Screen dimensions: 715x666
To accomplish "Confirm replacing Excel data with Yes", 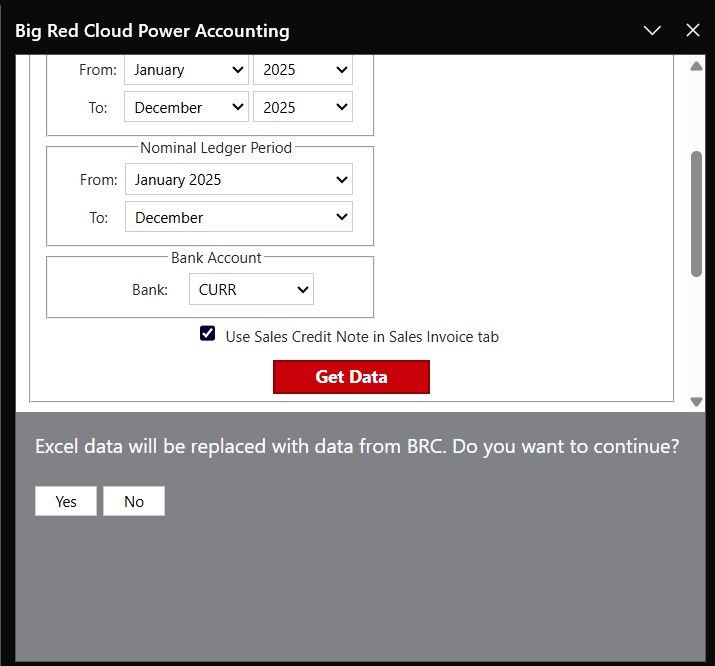I will [66, 501].
